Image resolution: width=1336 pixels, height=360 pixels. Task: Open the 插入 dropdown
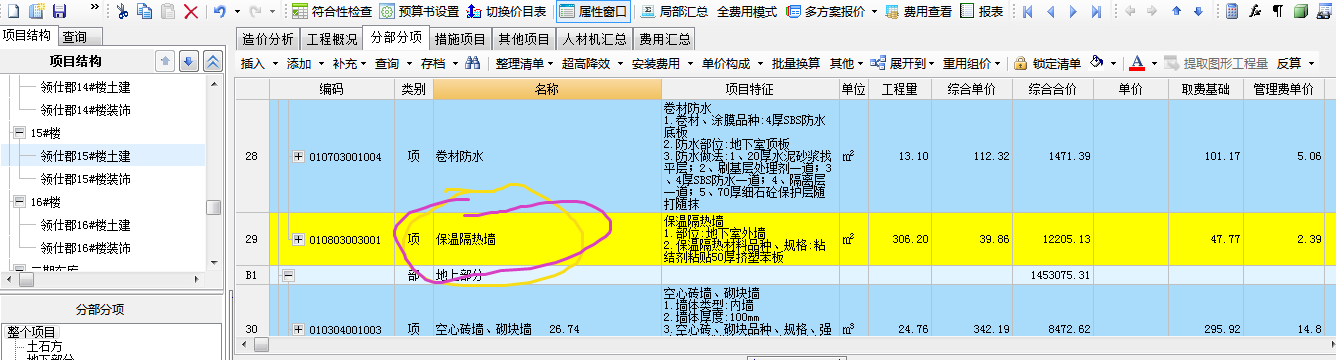[260, 63]
